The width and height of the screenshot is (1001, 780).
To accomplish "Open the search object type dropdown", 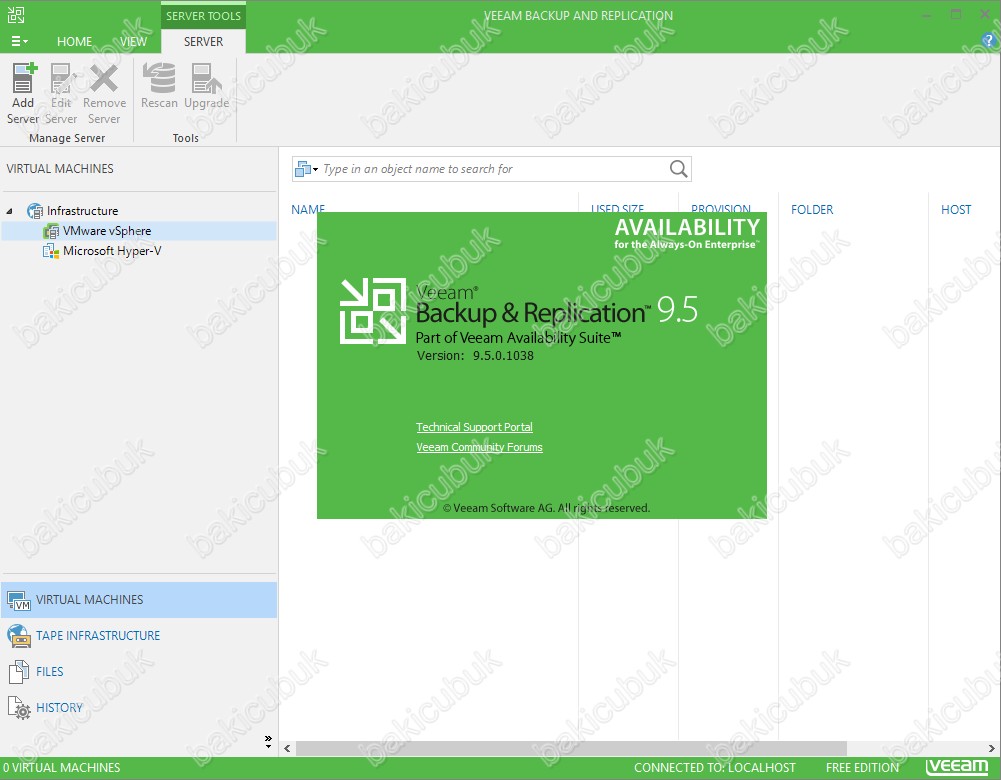I will click(307, 169).
